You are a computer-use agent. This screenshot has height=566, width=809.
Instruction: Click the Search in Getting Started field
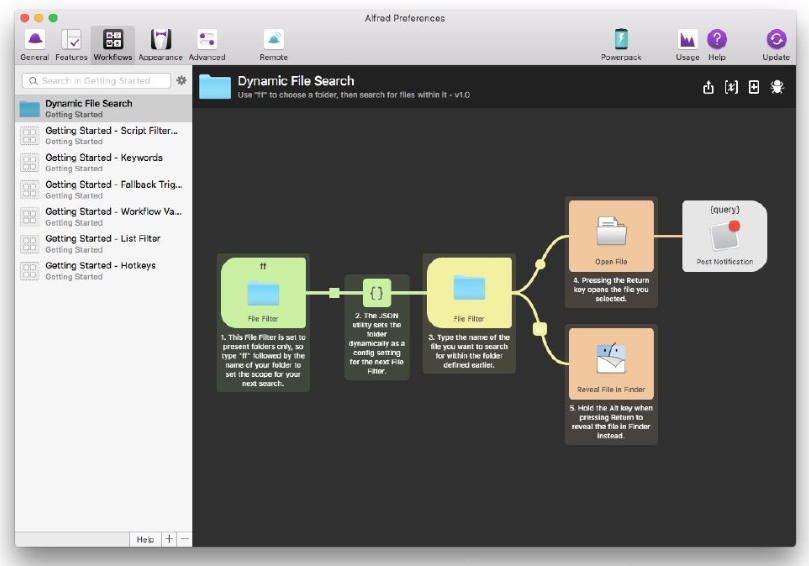pyautogui.click(x=96, y=80)
